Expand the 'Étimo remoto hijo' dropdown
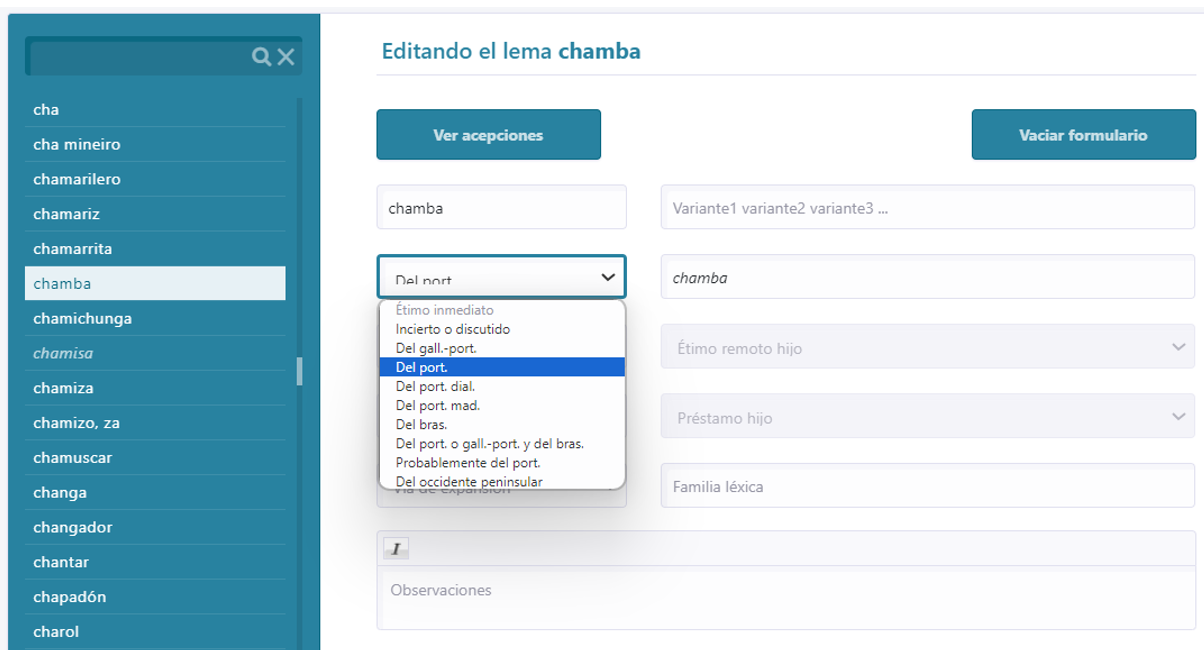Screen dimensions: 1204x650 [x=927, y=348]
